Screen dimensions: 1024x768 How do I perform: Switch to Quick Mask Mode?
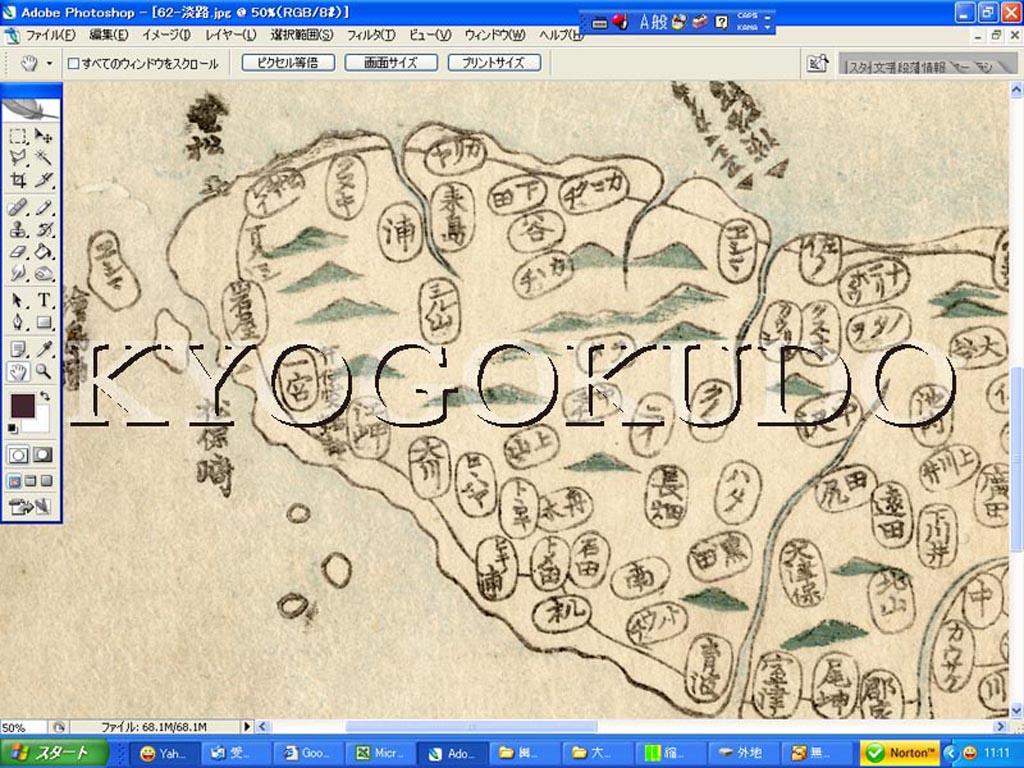(43, 455)
